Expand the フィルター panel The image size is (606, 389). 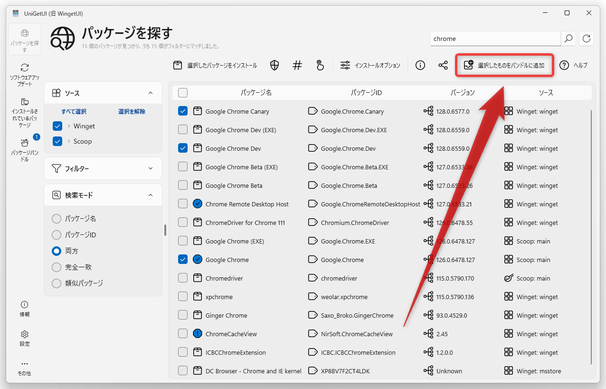(150, 168)
